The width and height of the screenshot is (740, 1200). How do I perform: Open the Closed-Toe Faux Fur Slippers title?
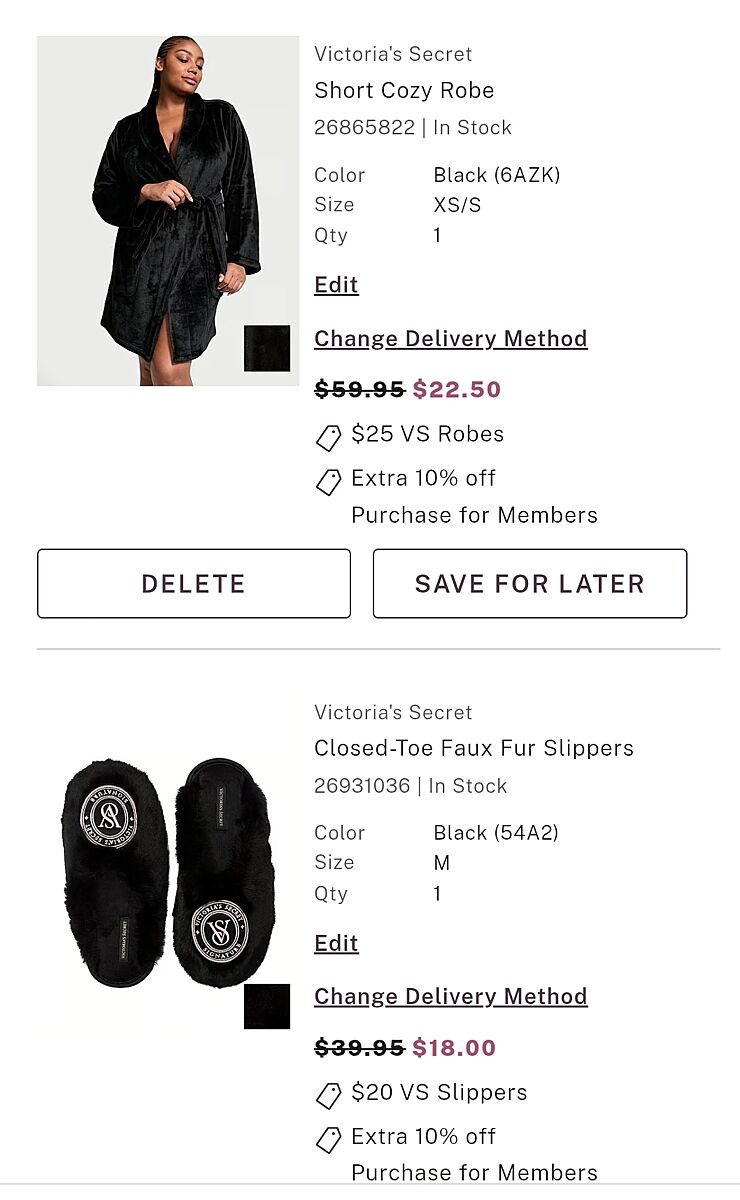474,748
